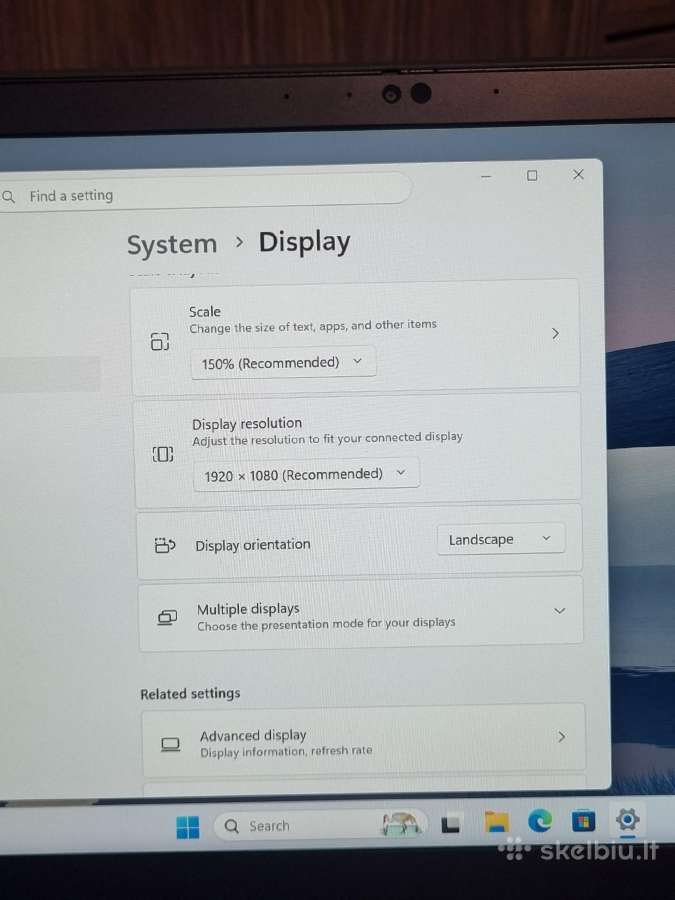675x900 pixels.
Task: Close the Settings window
Action: click(578, 174)
